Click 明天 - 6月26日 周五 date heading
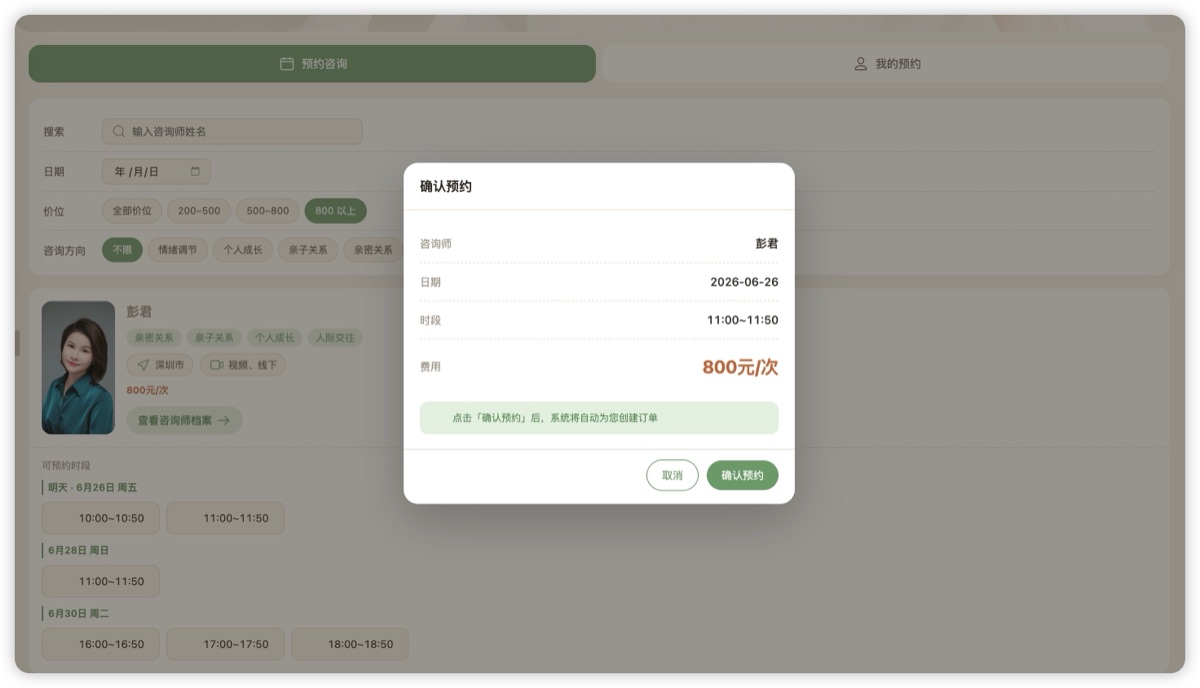1200x688 pixels. 92,488
